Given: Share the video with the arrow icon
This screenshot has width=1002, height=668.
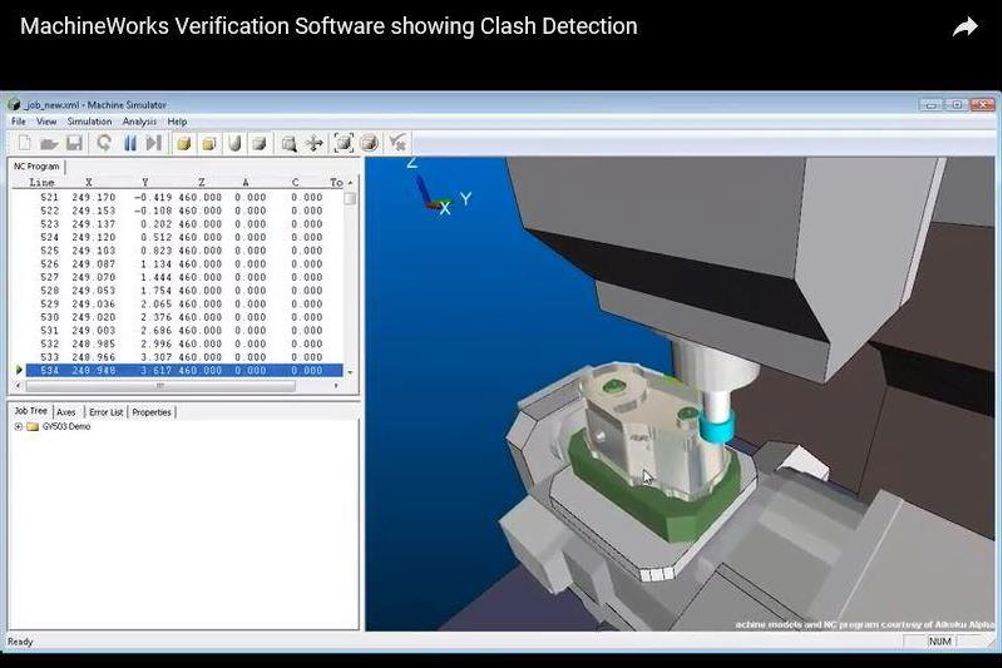Looking at the screenshot, I should coord(965,27).
